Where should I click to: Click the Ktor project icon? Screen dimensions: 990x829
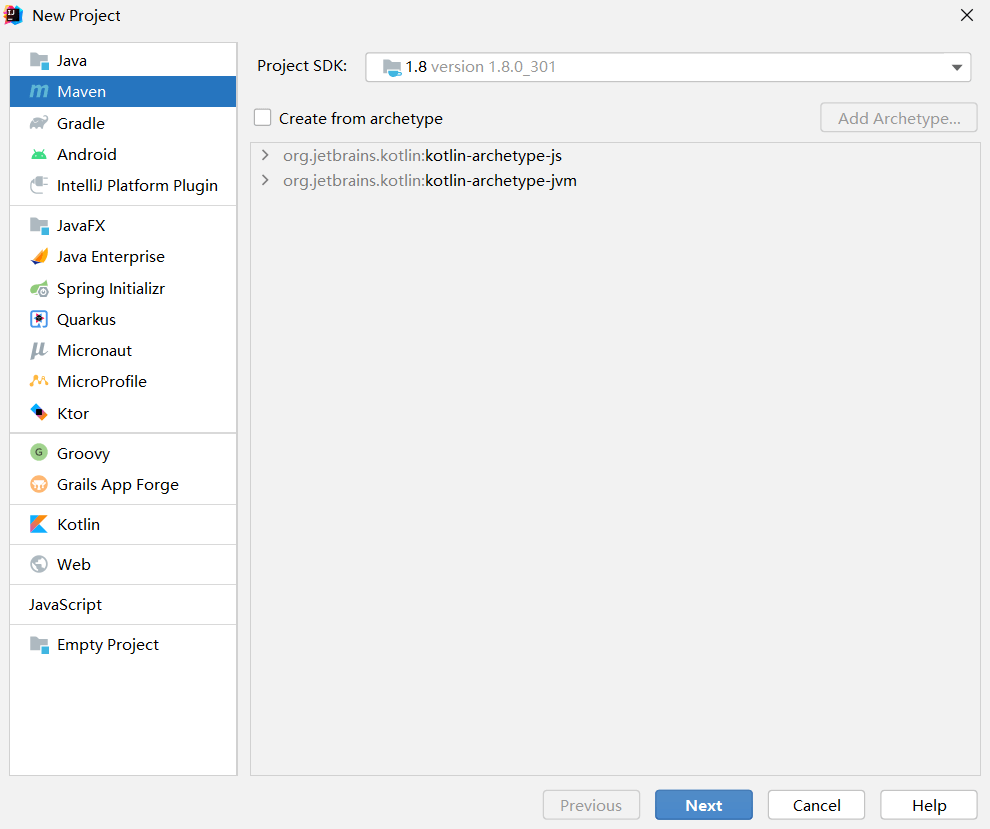click(x=38, y=412)
